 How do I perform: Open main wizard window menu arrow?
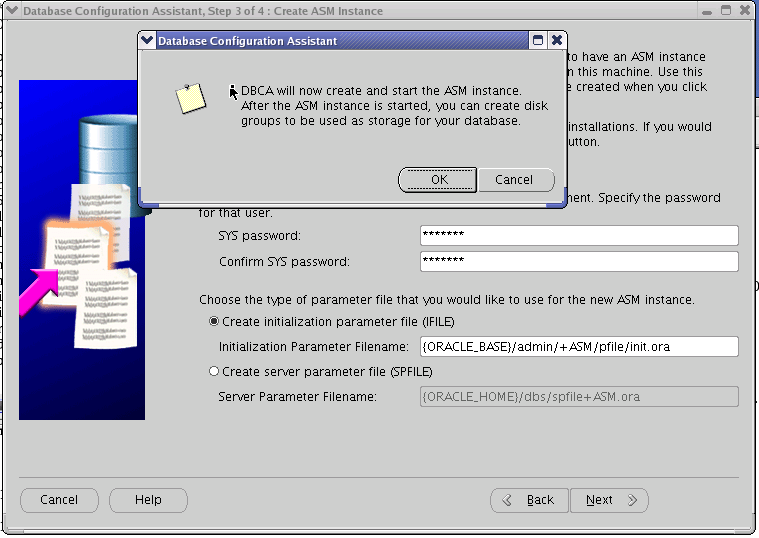point(12,10)
